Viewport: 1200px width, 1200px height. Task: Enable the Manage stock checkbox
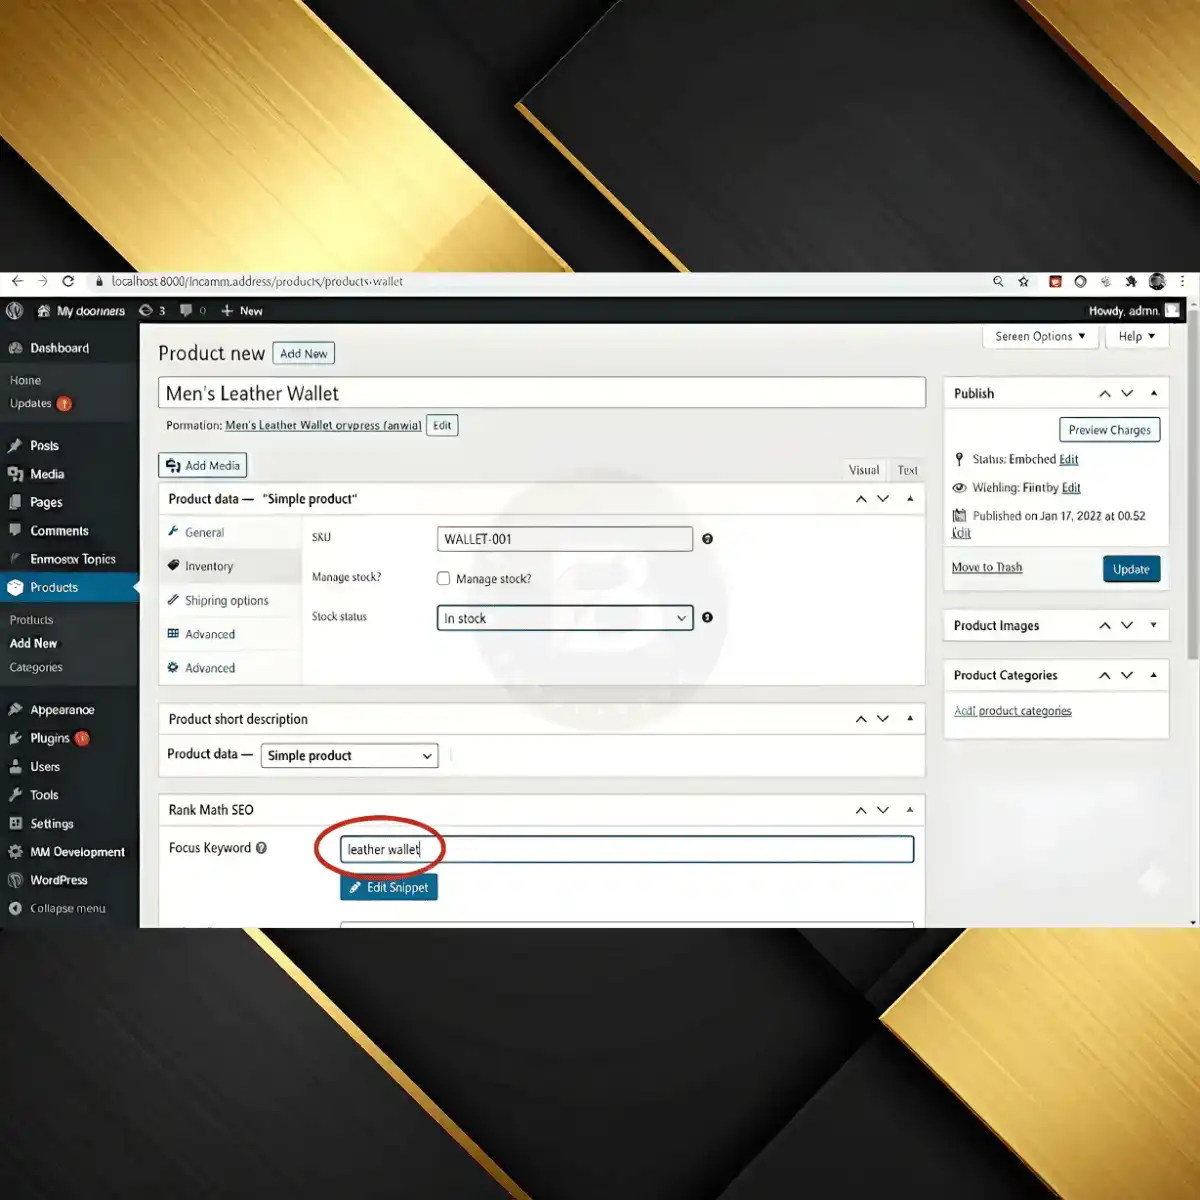(x=443, y=578)
